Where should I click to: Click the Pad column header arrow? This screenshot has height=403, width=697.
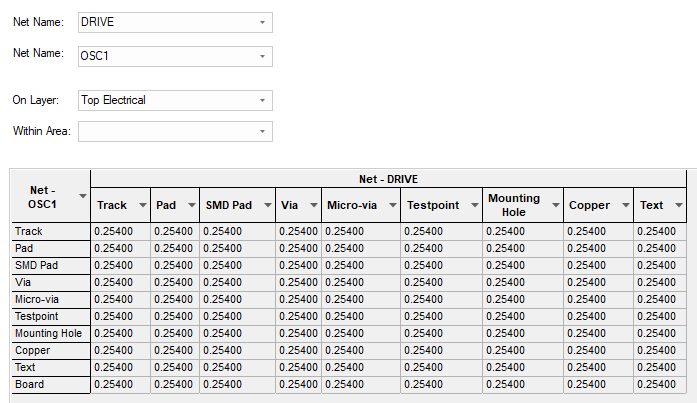(189, 206)
